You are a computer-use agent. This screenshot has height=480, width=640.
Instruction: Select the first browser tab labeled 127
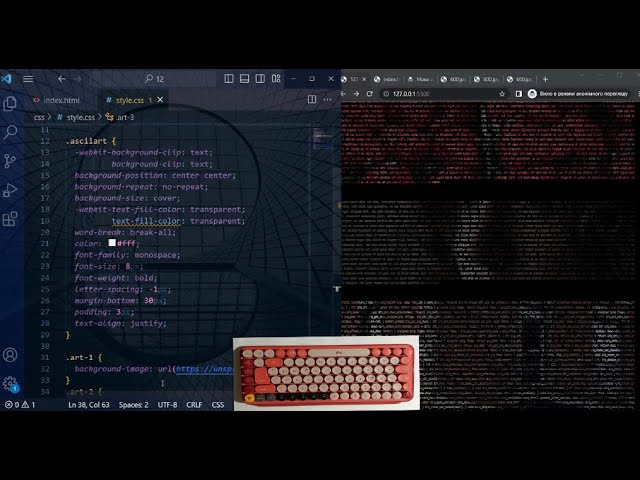click(x=351, y=79)
